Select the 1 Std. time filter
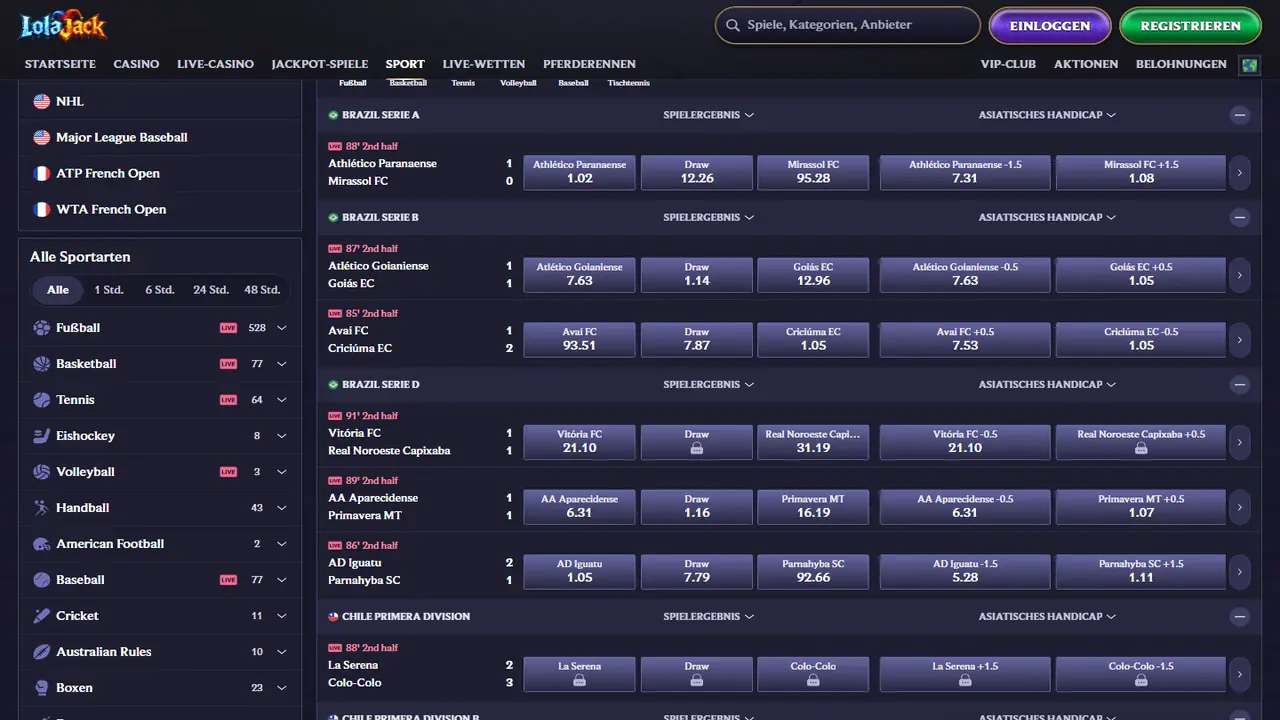 pos(109,290)
